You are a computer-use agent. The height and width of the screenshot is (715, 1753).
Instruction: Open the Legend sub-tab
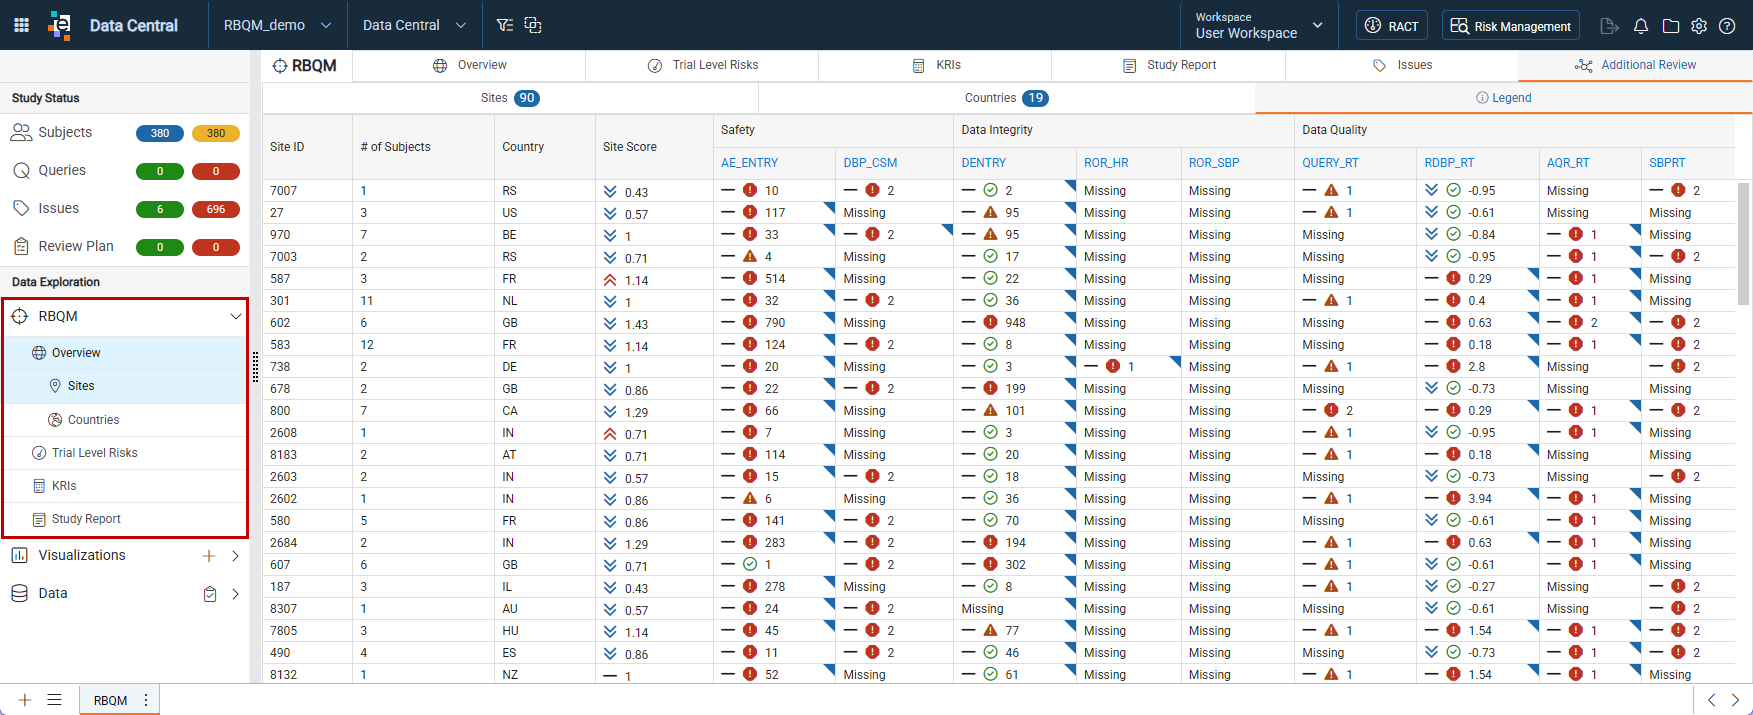pos(1503,98)
